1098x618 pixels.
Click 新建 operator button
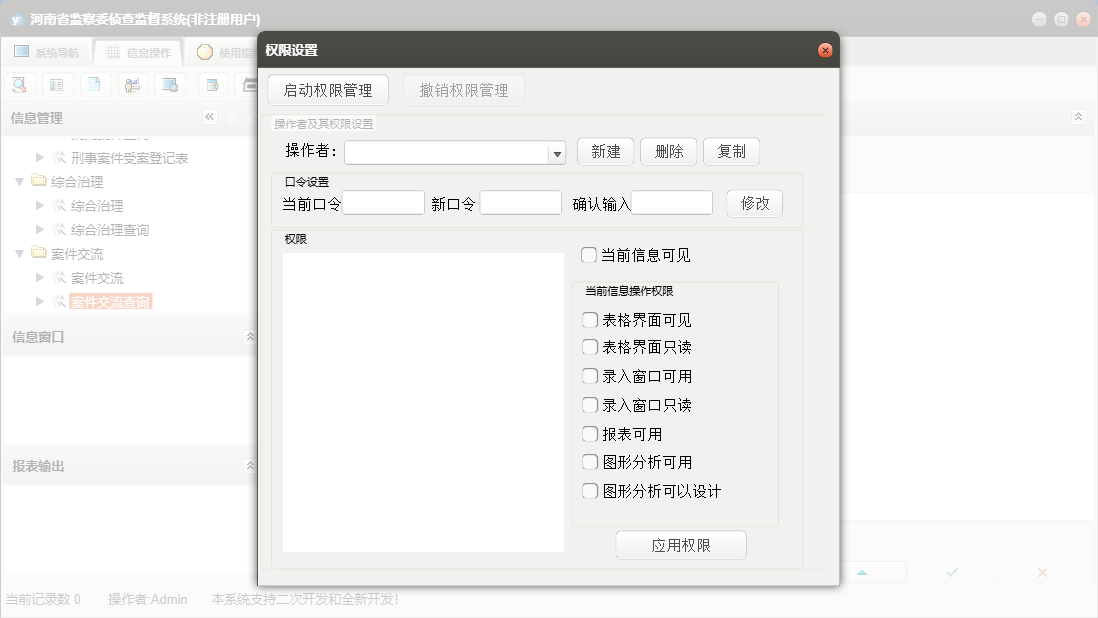click(x=606, y=151)
